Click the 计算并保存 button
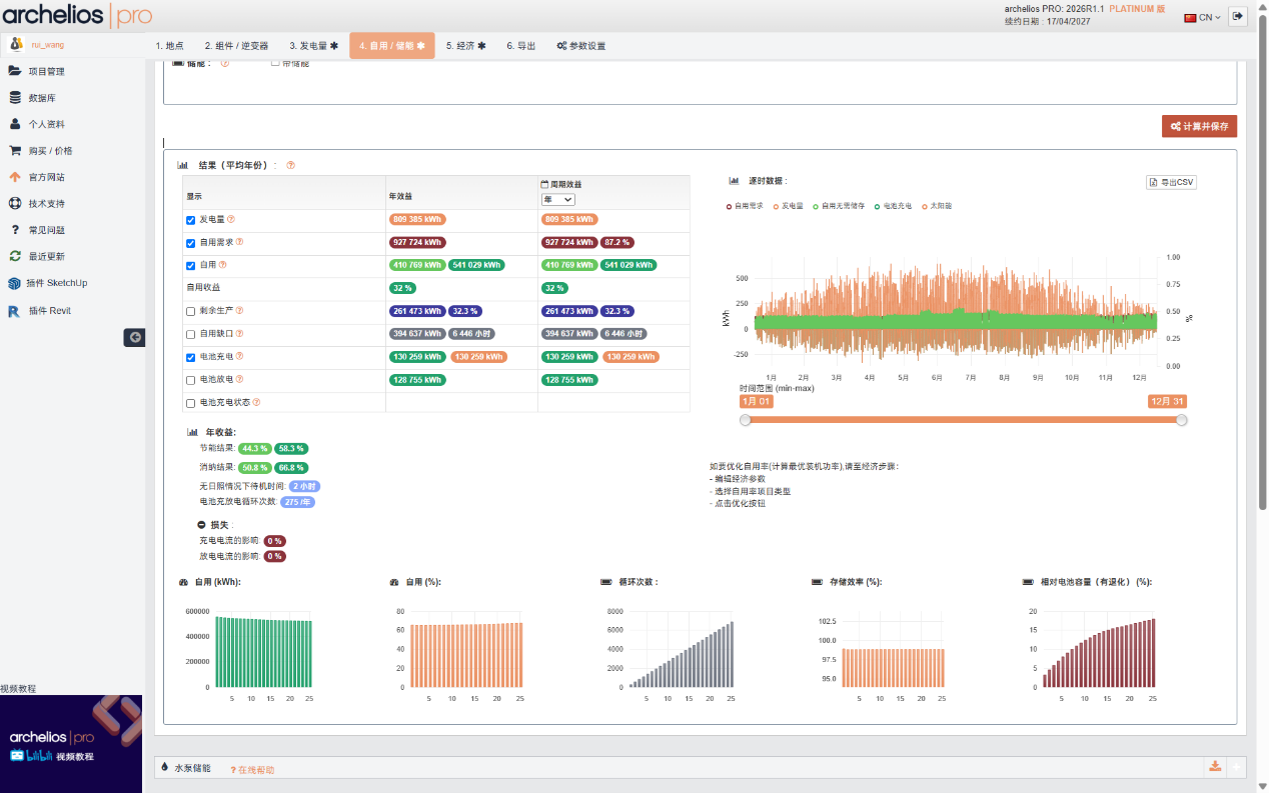The width and height of the screenshot is (1269, 793). pos(1200,126)
